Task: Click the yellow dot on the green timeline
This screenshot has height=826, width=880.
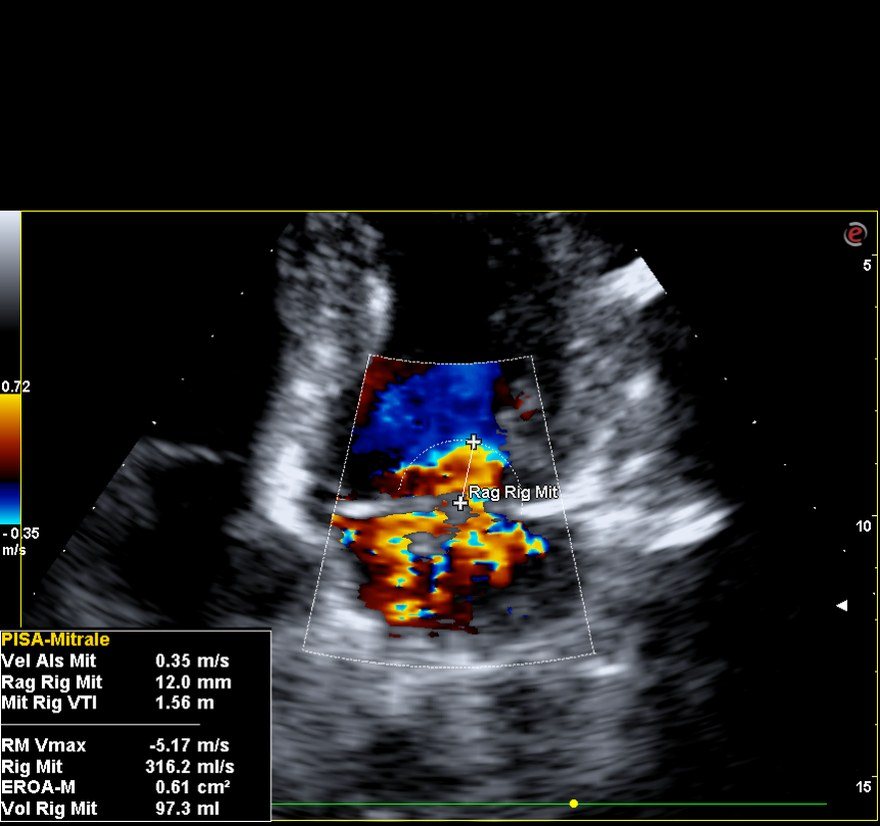Action: click(x=574, y=804)
